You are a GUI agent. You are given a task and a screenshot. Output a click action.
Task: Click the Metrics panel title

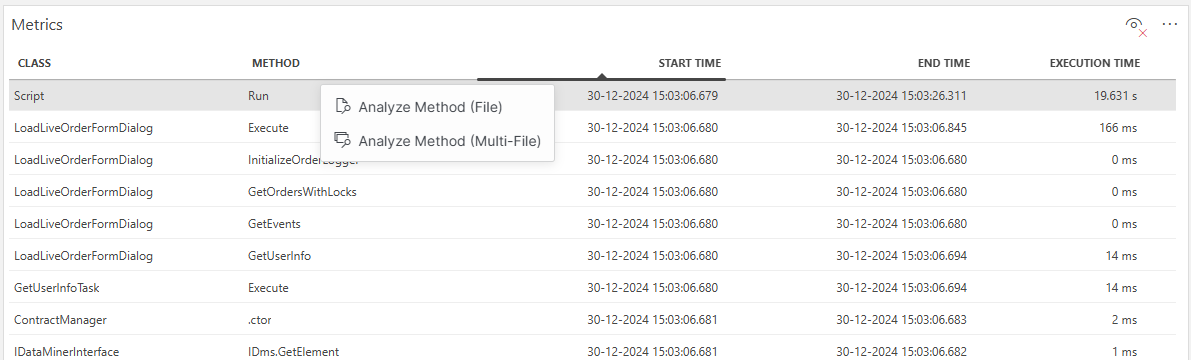(36, 24)
